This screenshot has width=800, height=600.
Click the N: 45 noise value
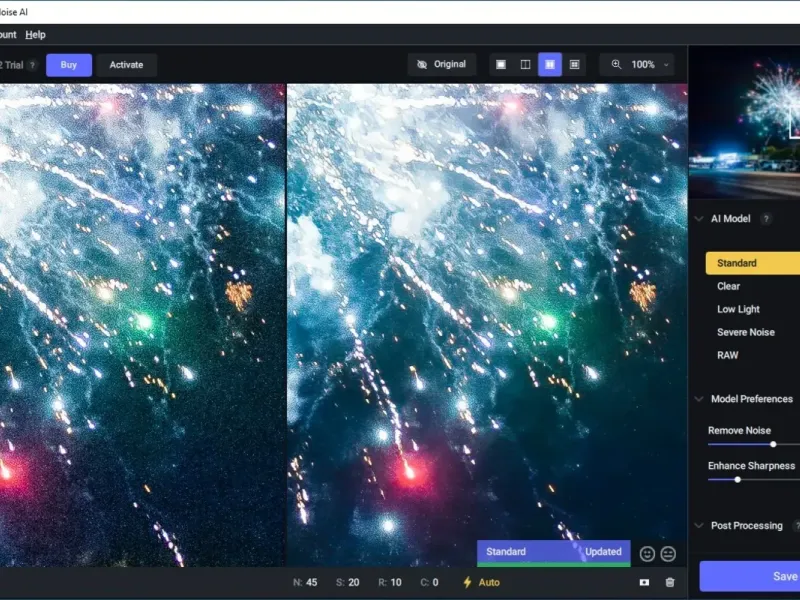coord(305,582)
